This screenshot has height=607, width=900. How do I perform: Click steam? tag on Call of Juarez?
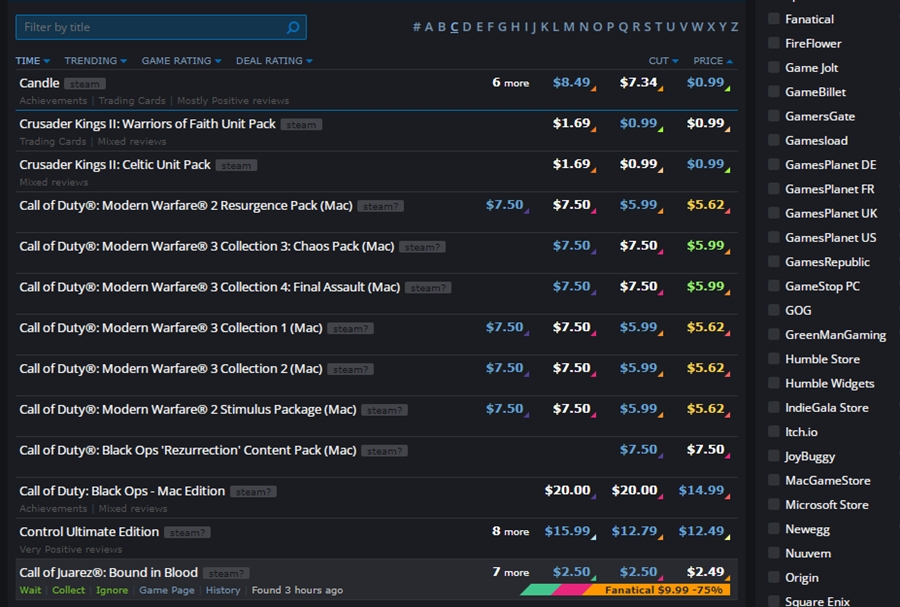(226, 574)
